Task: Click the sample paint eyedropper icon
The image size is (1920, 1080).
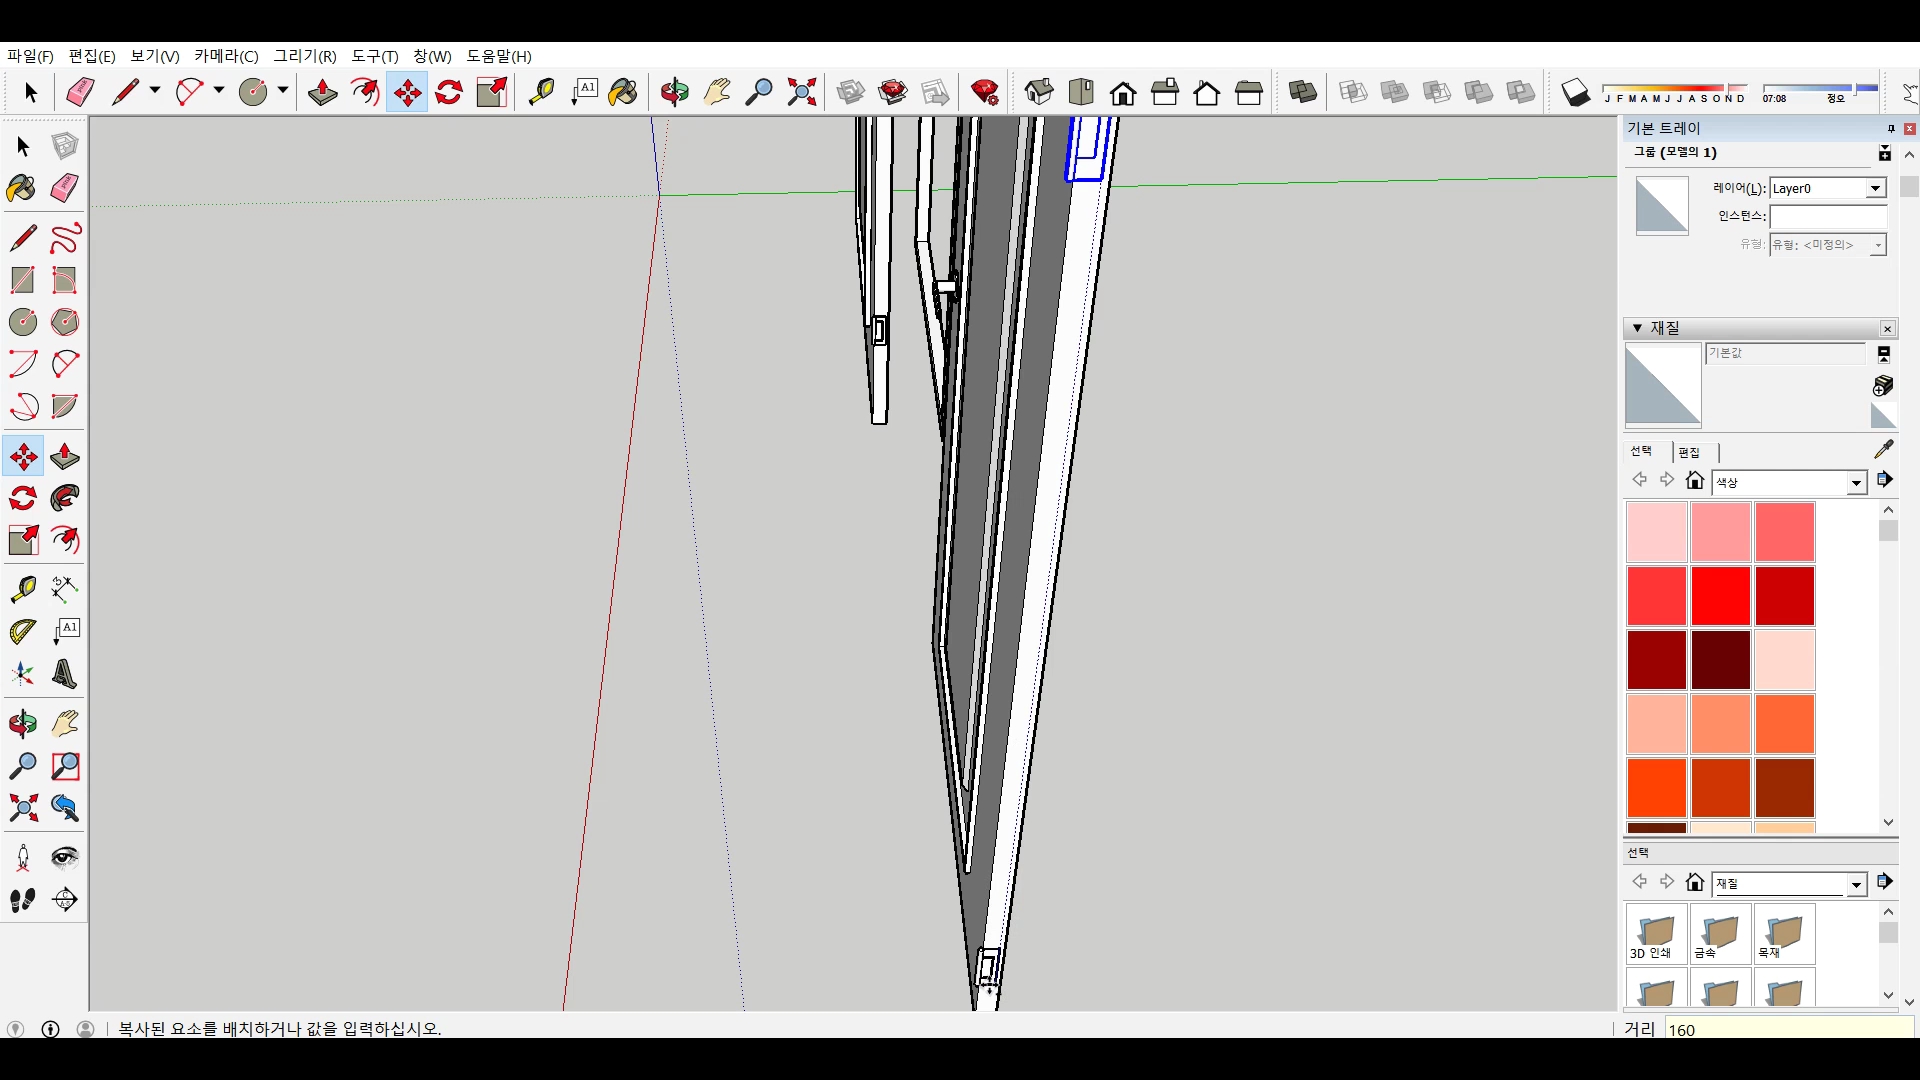Action: point(1884,449)
